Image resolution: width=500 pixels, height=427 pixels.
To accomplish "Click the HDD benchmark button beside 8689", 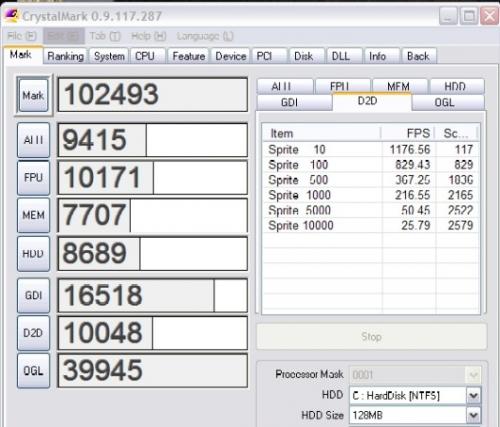I will pyautogui.click(x=33, y=254).
